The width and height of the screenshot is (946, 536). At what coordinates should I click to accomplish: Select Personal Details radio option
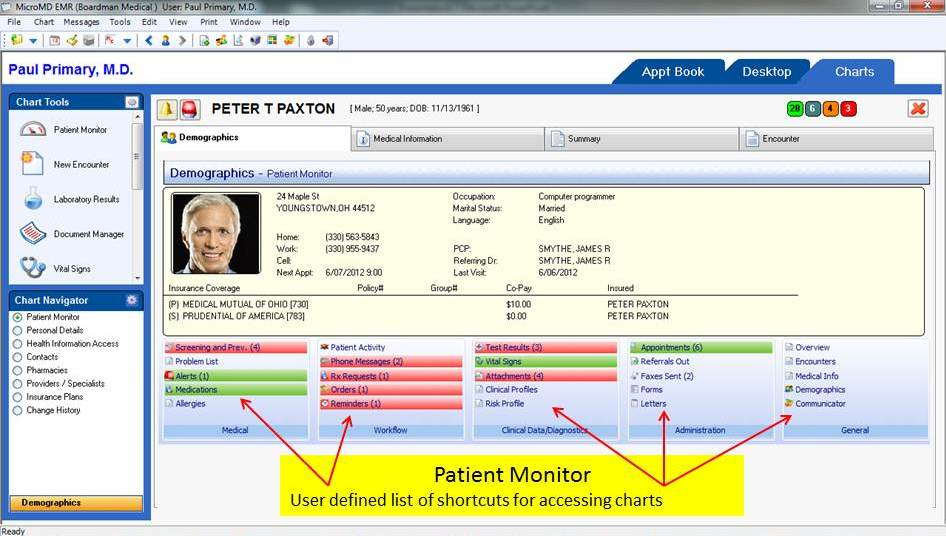pyautogui.click(x=17, y=330)
